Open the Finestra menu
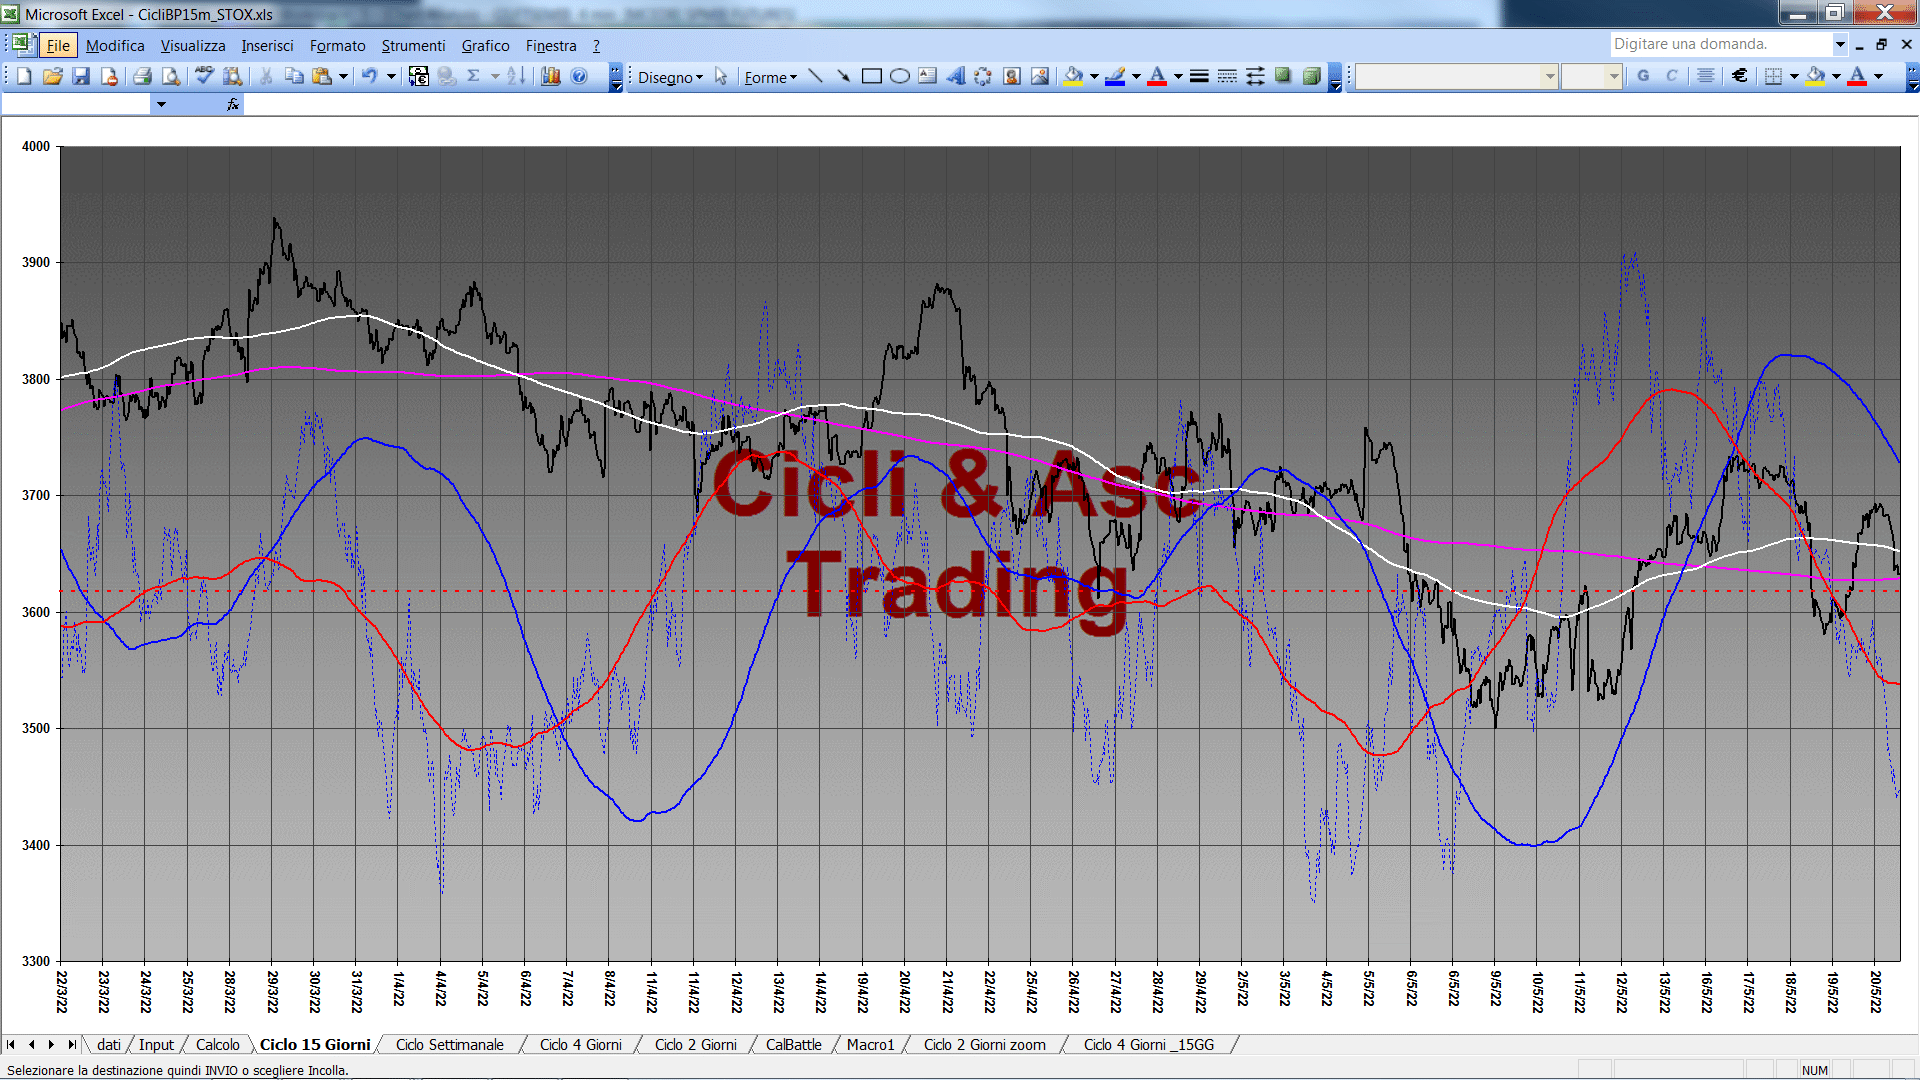 click(551, 46)
